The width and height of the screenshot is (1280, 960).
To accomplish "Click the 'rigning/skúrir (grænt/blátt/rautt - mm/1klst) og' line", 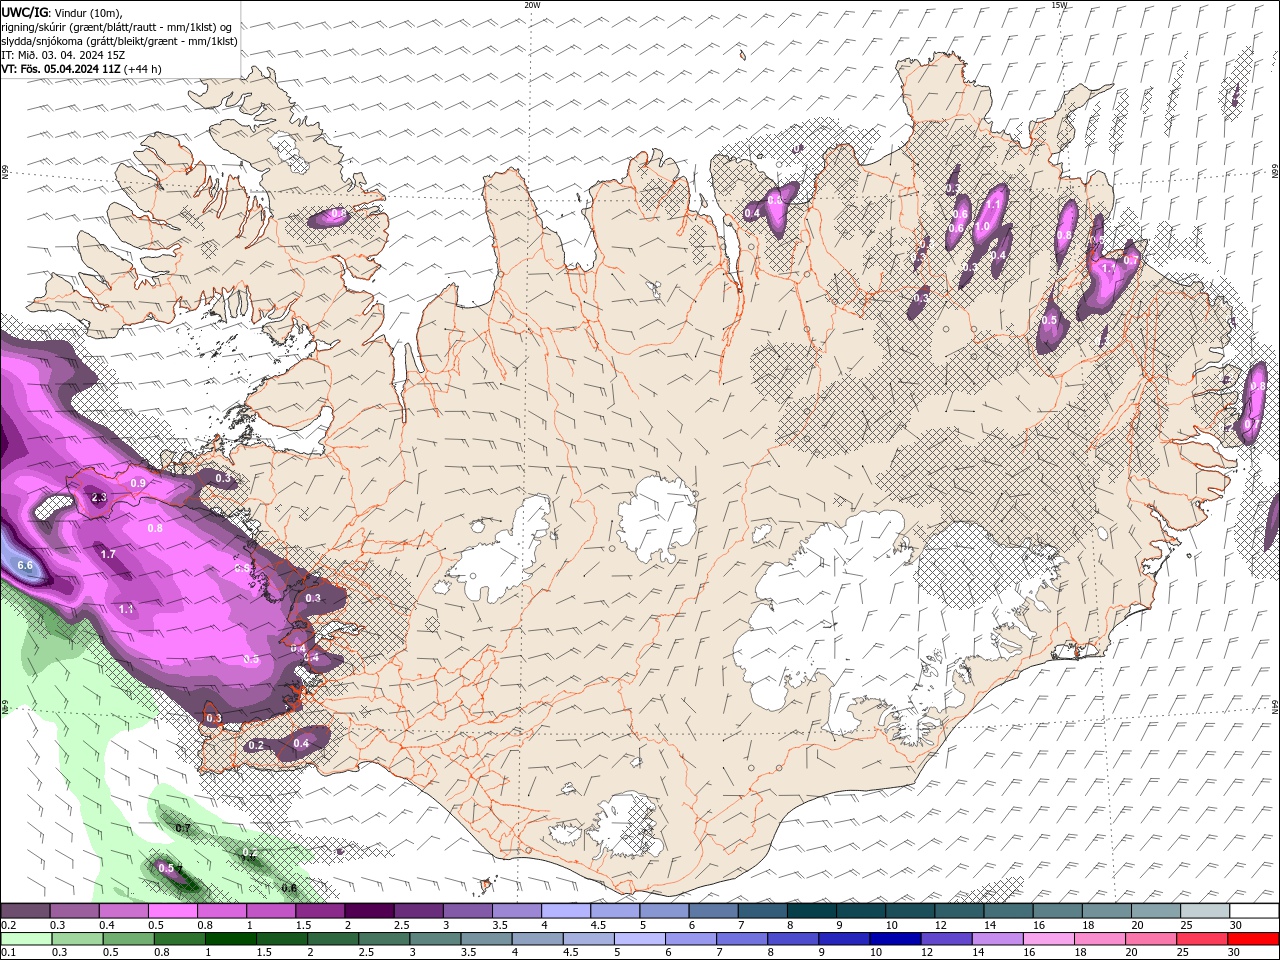I will 118,27.
